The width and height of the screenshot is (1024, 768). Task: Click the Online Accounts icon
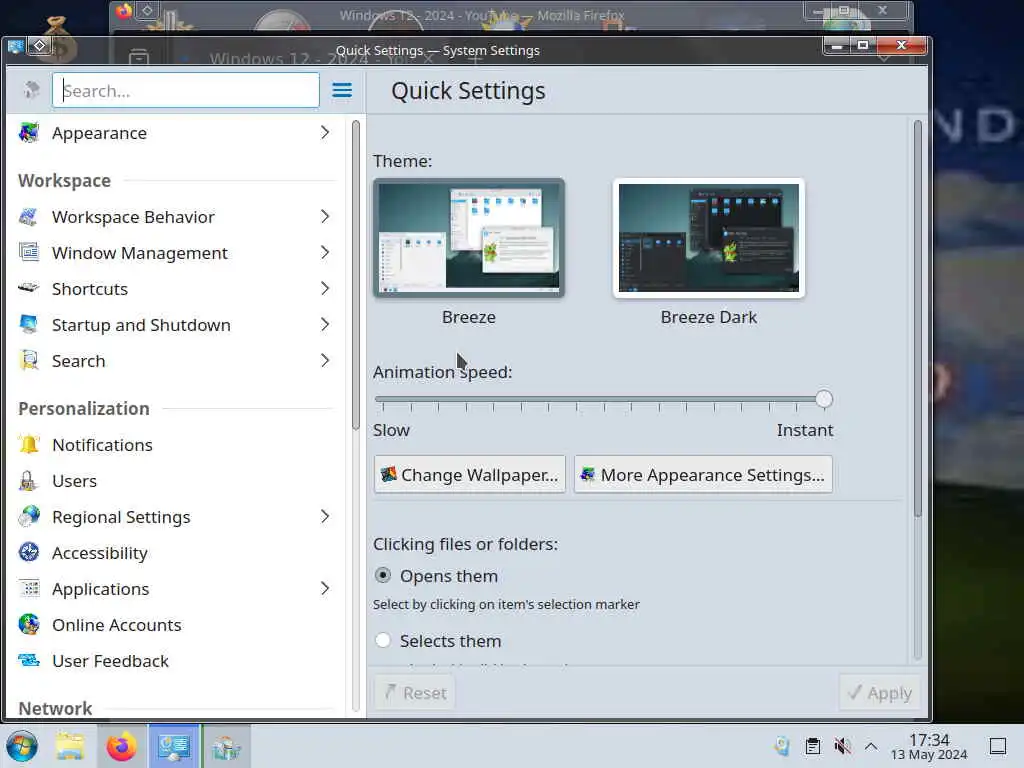click(29, 624)
